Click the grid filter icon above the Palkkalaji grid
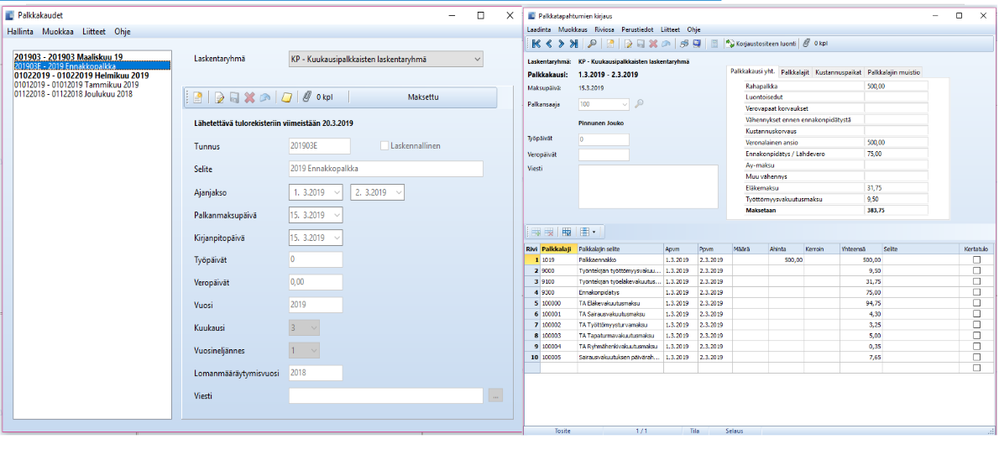The width and height of the screenshot is (999, 450). coord(566,232)
